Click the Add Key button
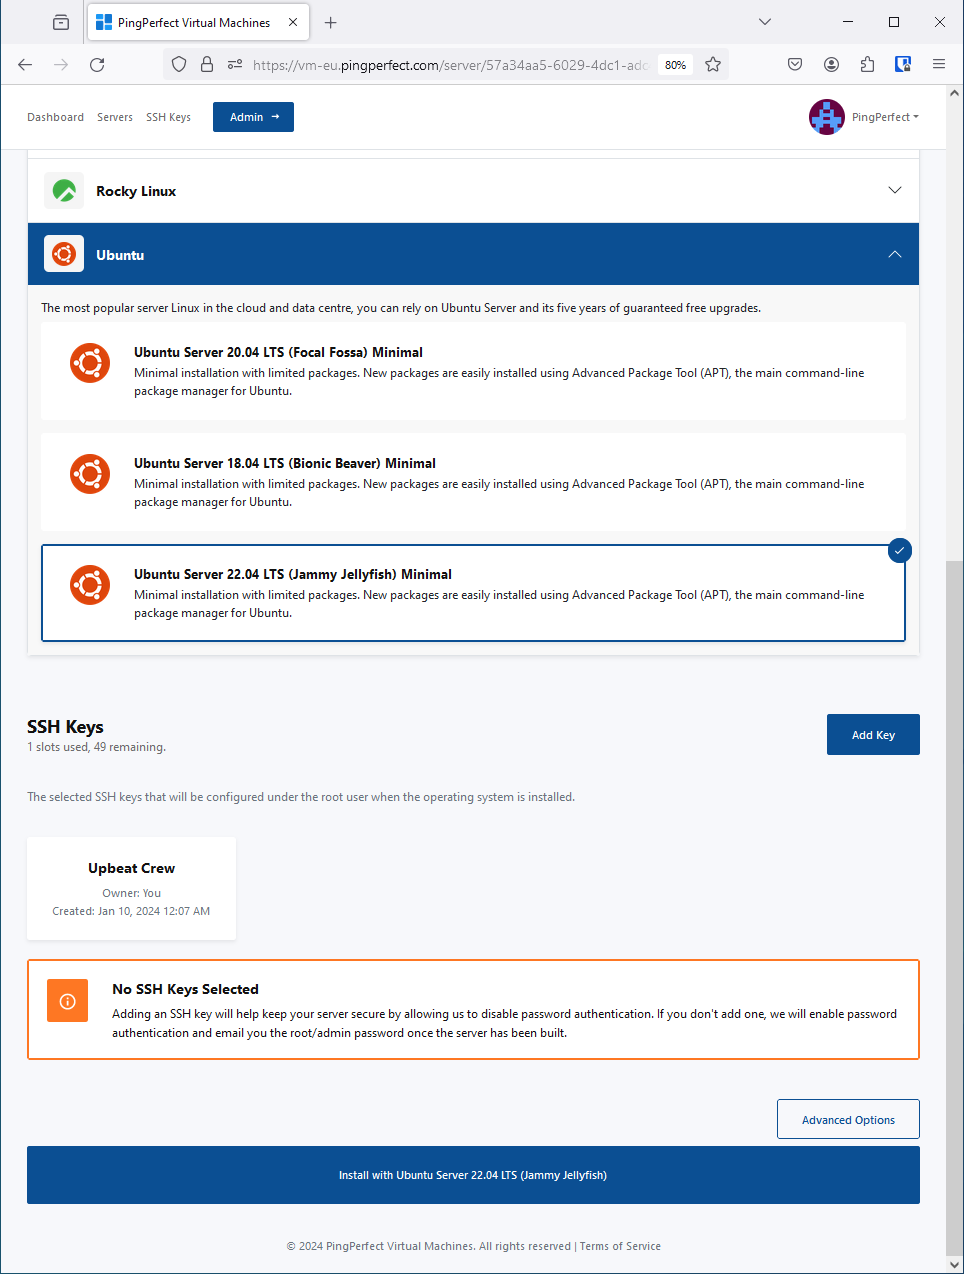Viewport: 964px width, 1274px height. click(x=872, y=735)
